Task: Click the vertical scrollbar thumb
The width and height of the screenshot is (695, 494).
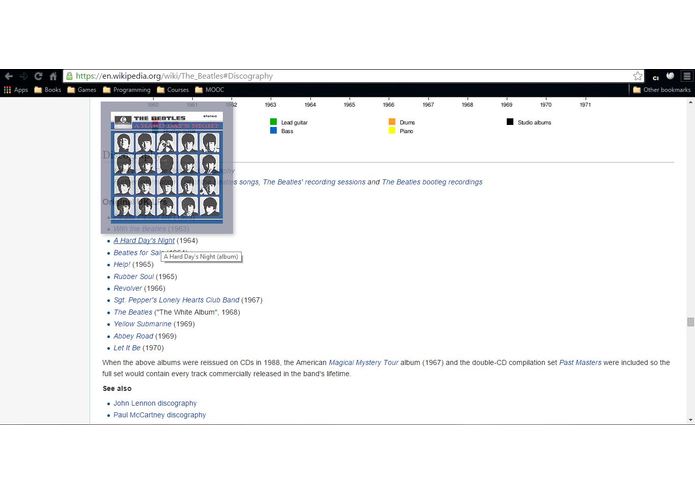Action: point(691,322)
